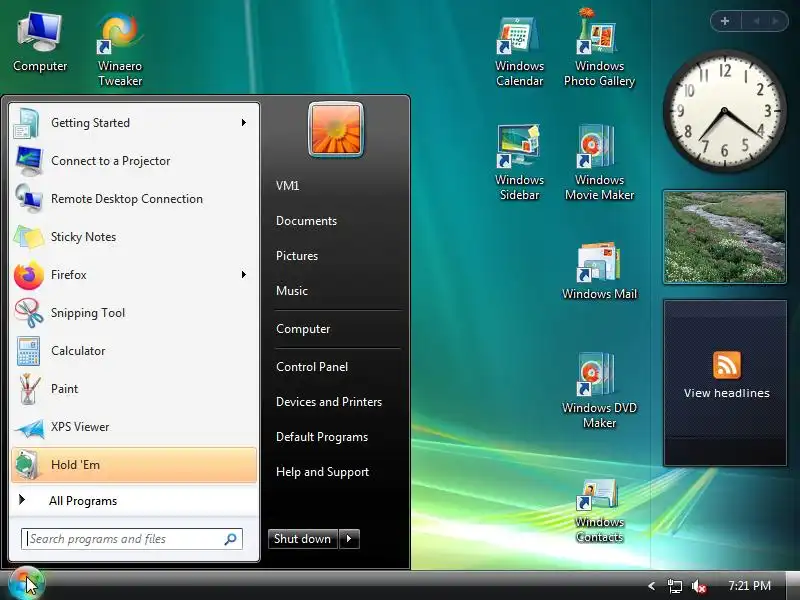
Task: Open the Windows Photo Gallery shortcut
Action: point(599,48)
